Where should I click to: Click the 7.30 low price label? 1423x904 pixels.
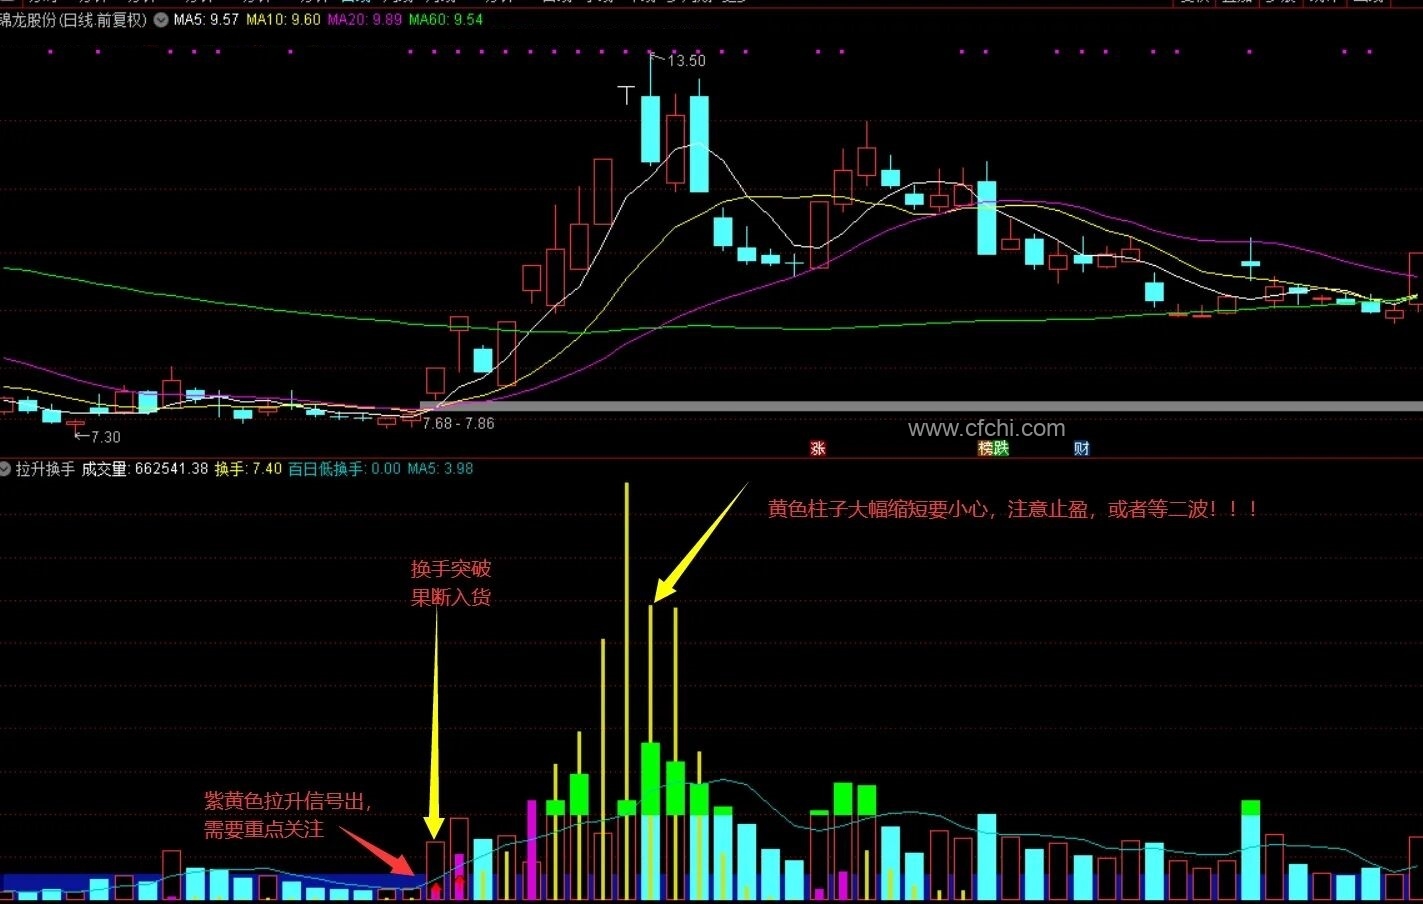(x=105, y=437)
